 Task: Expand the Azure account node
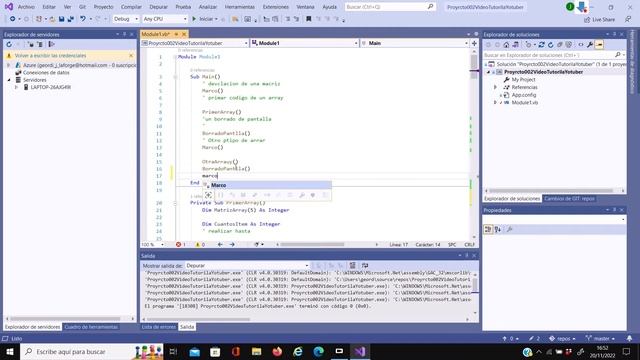pyautogui.click(x=9, y=65)
